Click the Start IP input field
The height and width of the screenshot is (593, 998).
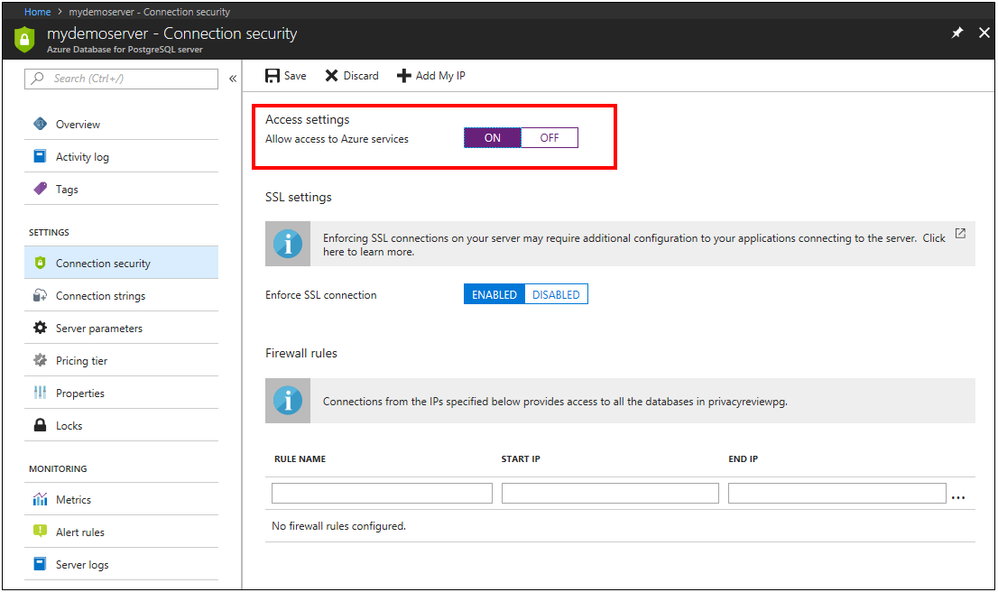pos(610,493)
